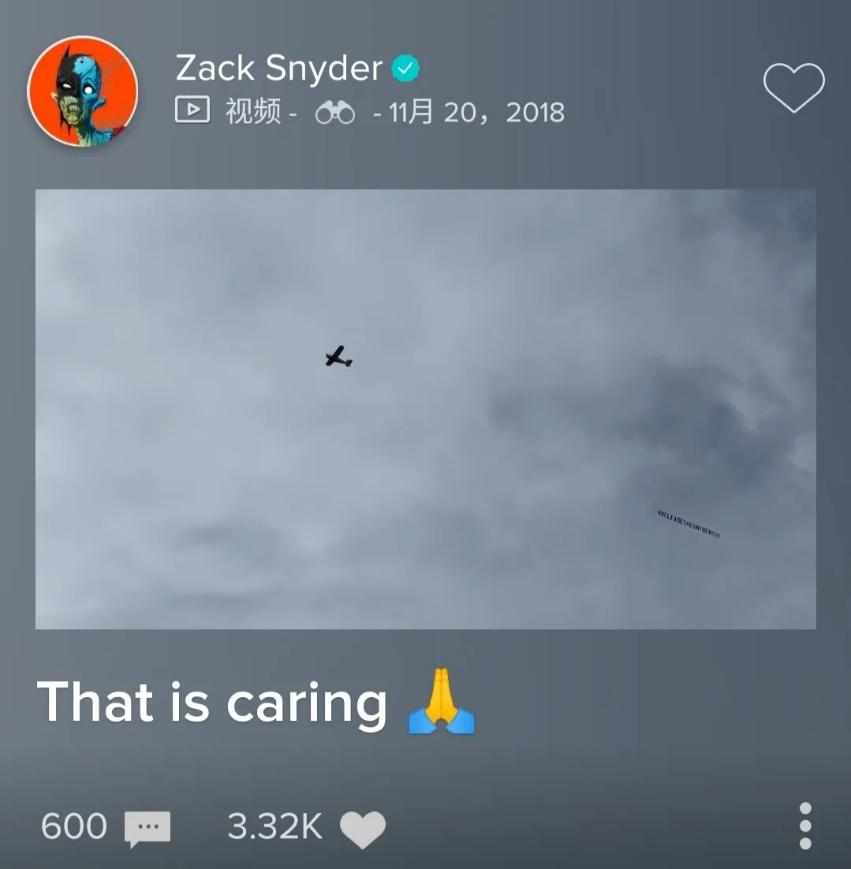Open the 600 comments count

pos(74,826)
